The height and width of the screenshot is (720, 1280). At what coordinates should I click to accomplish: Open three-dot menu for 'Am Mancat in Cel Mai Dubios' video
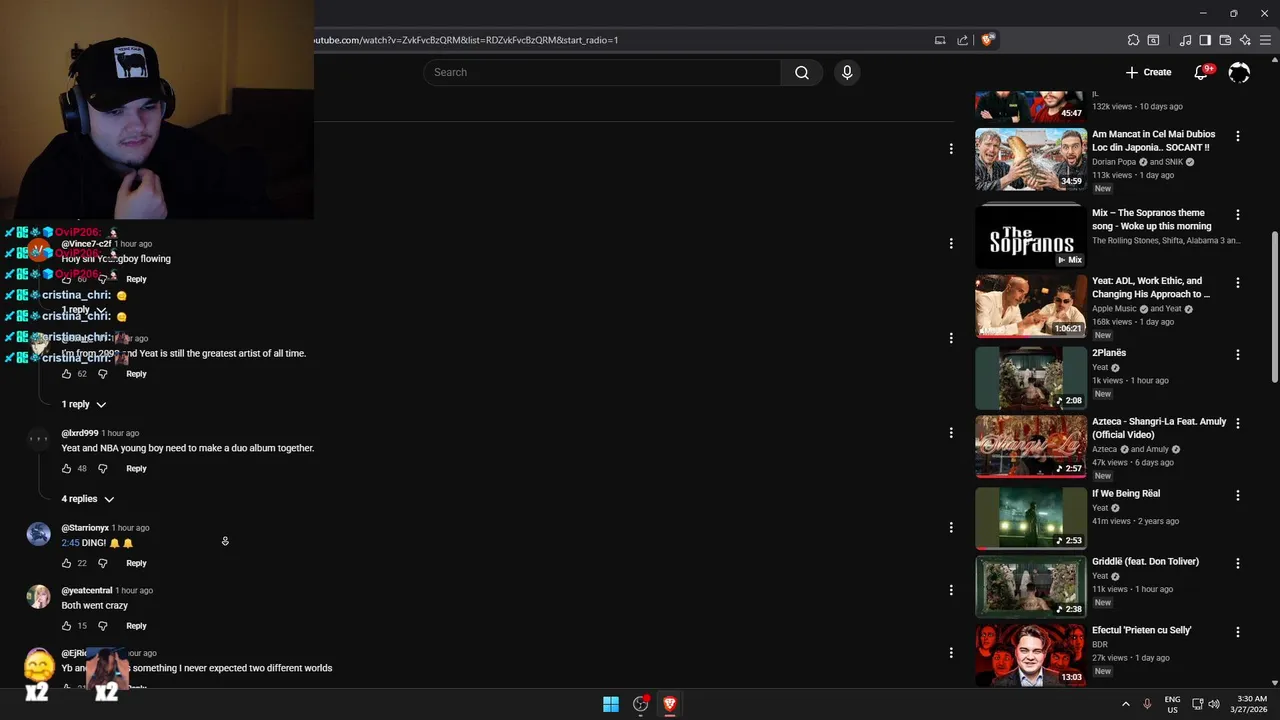(1238, 136)
